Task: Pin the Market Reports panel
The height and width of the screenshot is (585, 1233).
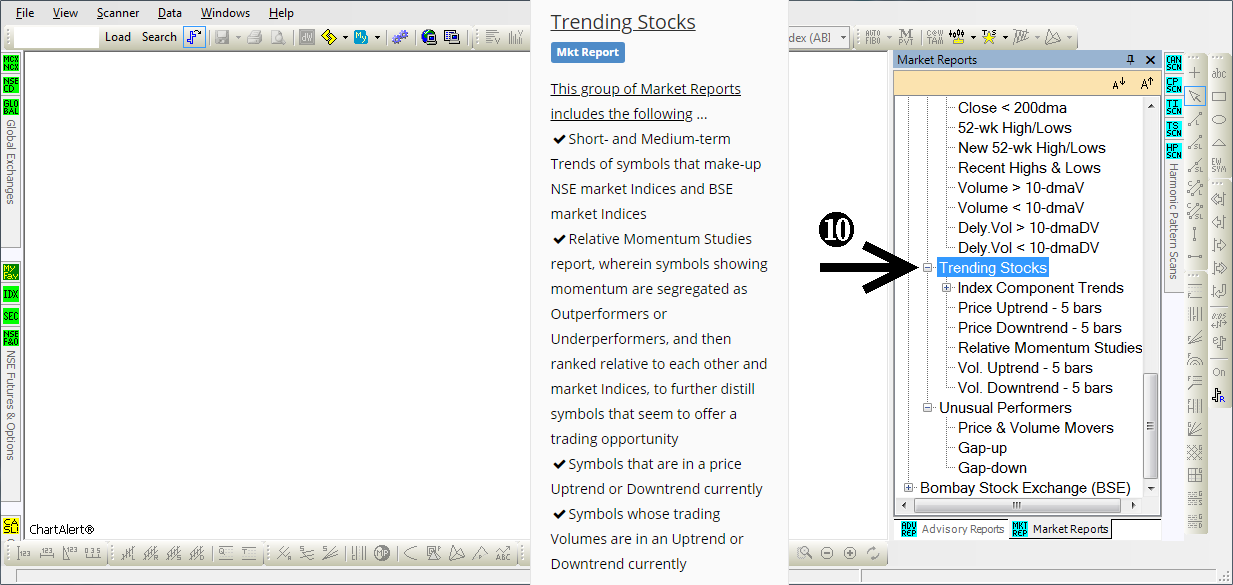Action: (1131, 60)
